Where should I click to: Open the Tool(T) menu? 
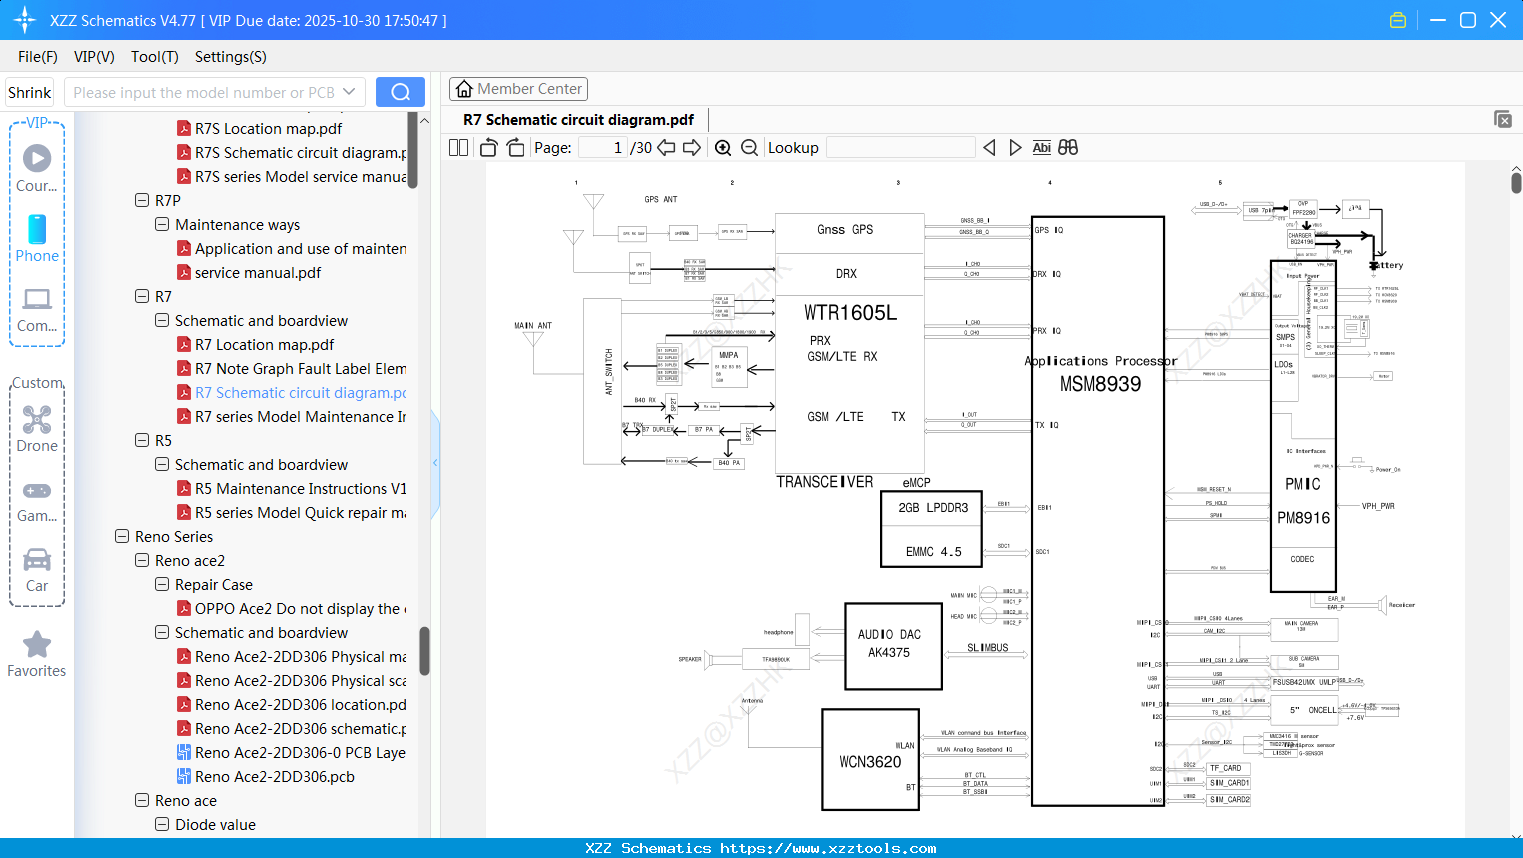coord(154,57)
